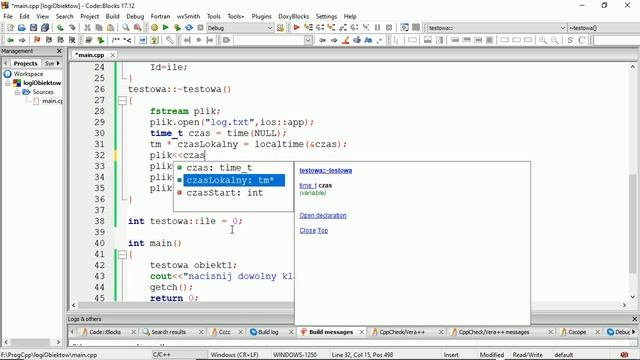Click the DoxyBlocks block comment icon
Image resolution: width=640 pixels, height=360 pixels.
coord(116,40)
